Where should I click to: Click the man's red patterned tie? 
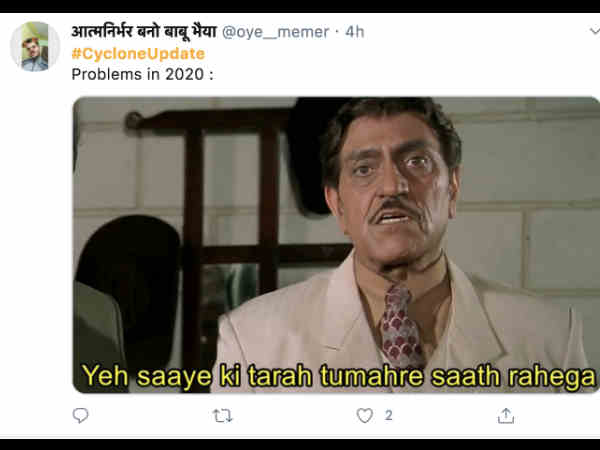point(402,325)
